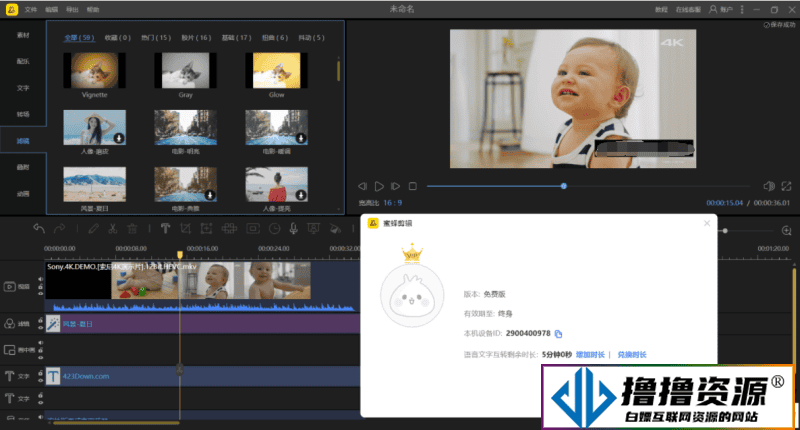
Task: Lock the filter track
Action: point(40,320)
